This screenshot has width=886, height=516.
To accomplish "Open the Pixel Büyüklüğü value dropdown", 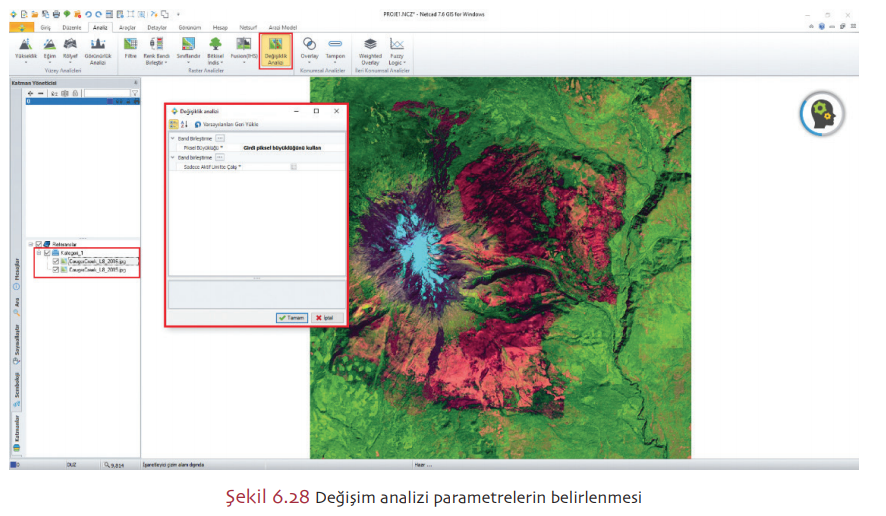I will [290, 147].
